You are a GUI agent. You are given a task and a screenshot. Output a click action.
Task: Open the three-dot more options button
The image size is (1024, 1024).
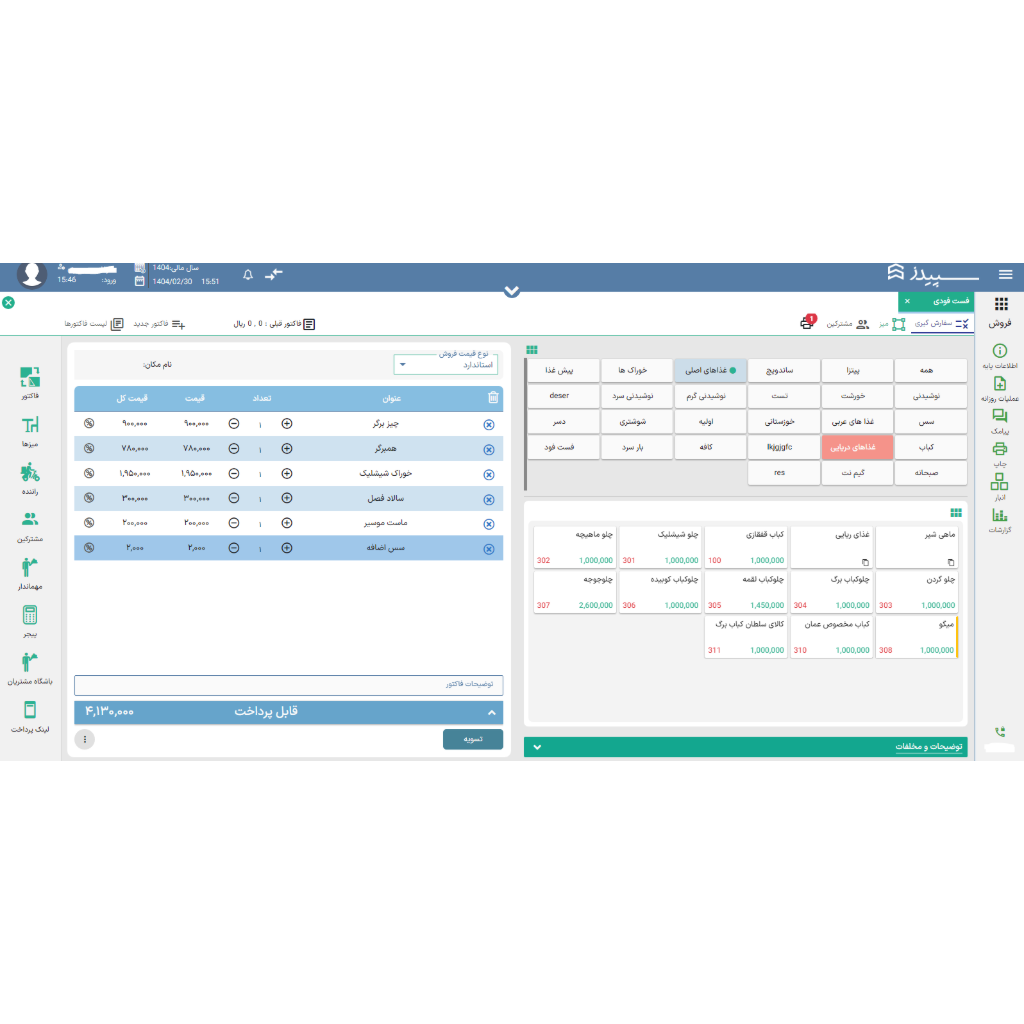(x=85, y=739)
